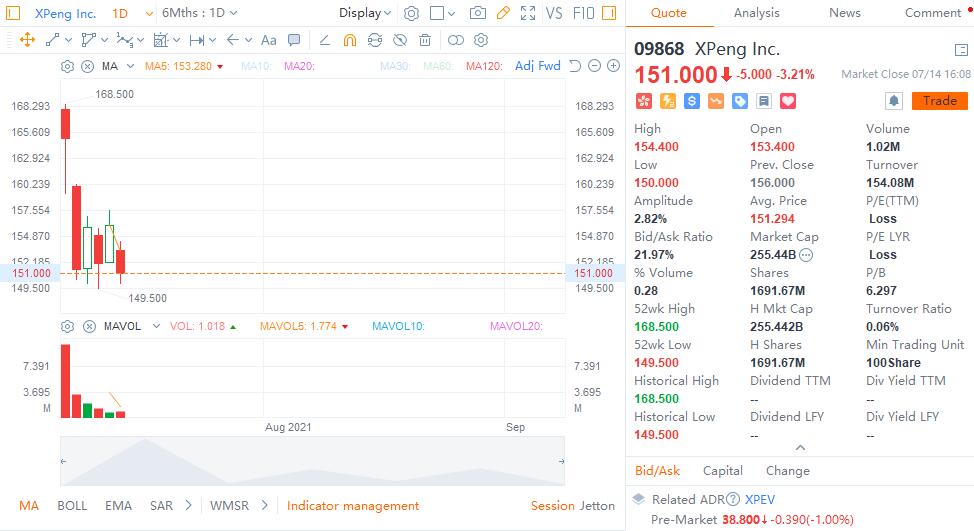Toggle the drawing pencil tool

[x=503, y=13]
